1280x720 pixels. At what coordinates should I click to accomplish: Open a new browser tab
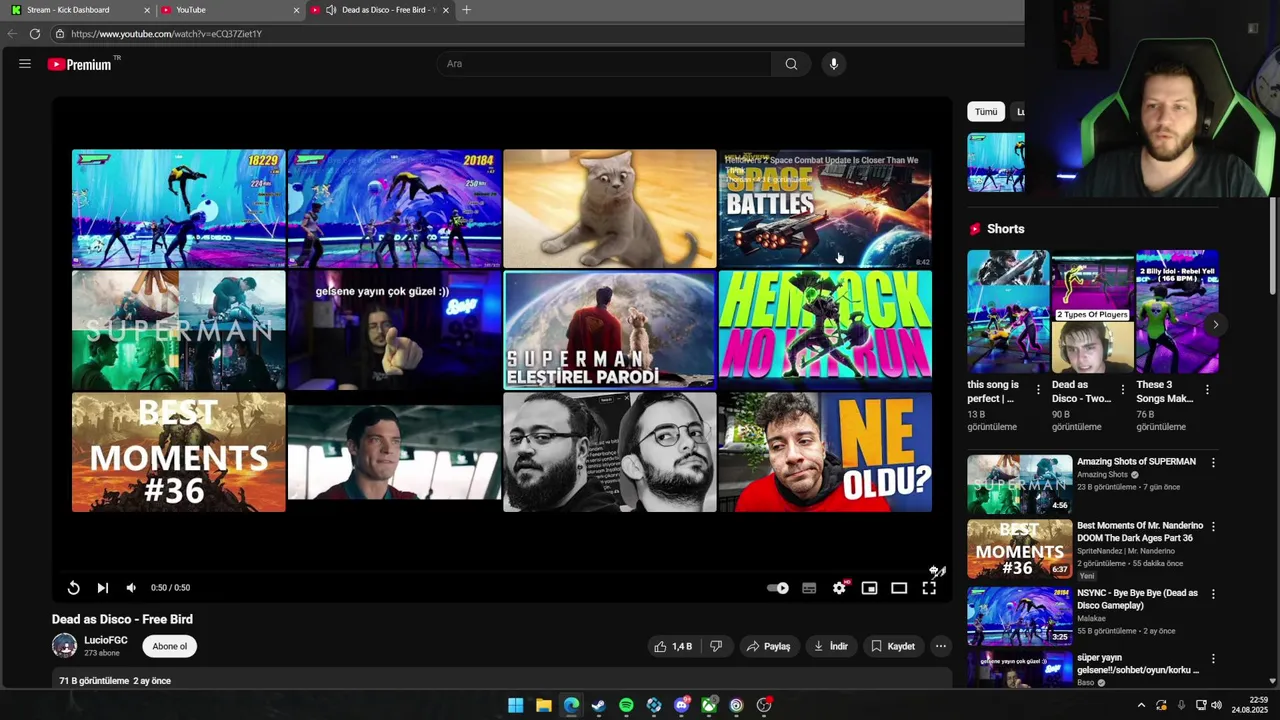466,10
